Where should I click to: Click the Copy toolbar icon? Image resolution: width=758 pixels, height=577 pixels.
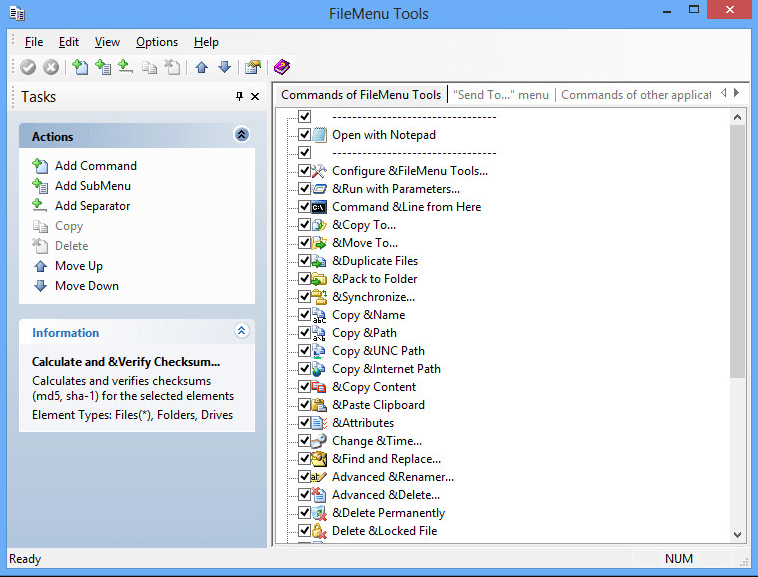click(x=149, y=67)
